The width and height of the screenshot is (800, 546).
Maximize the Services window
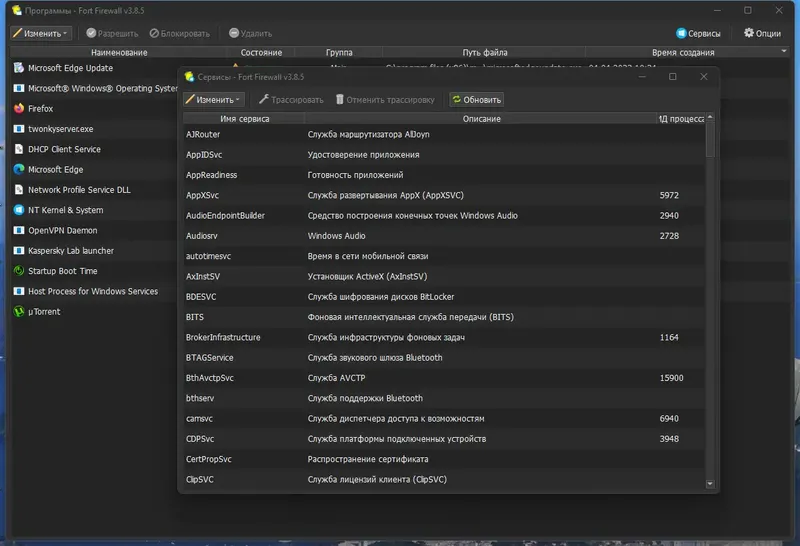pyautogui.click(x=672, y=77)
